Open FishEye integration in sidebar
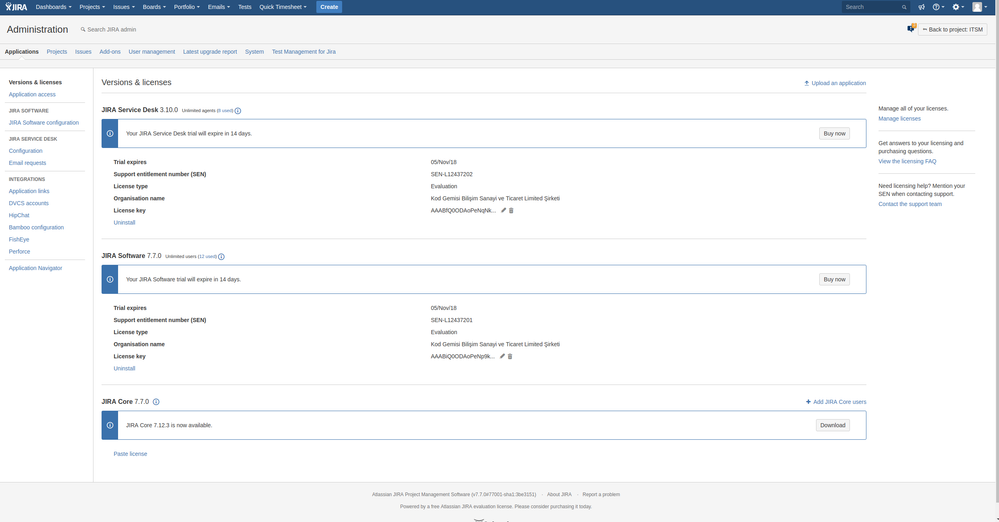 (19, 240)
